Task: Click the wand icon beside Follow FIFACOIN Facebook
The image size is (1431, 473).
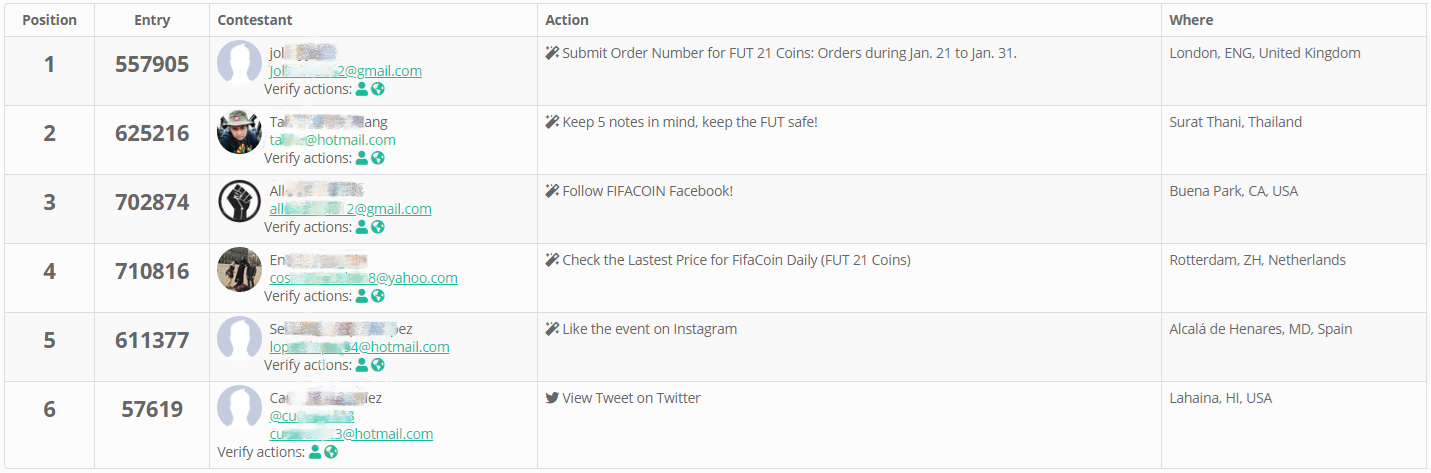Action: click(552, 191)
